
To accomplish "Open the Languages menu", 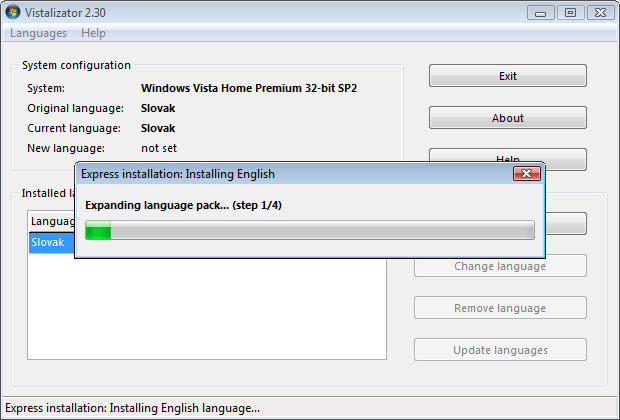I will click(x=38, y=33).
